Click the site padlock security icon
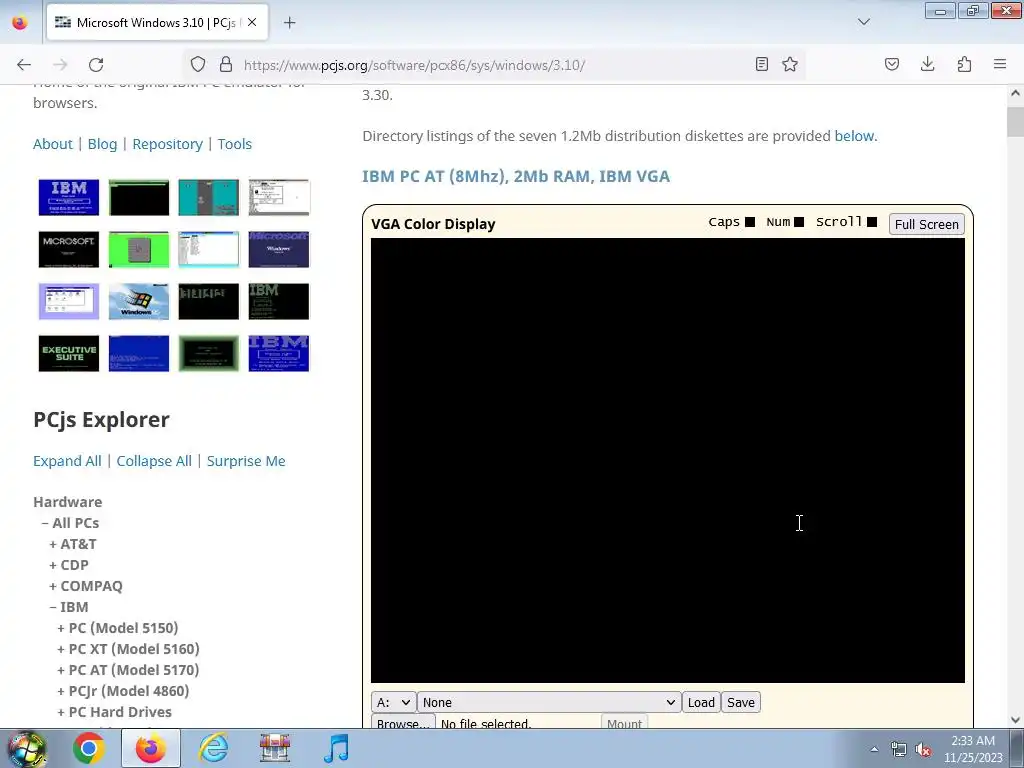This screenshot has width=1024, height=768. coord(226,64)
